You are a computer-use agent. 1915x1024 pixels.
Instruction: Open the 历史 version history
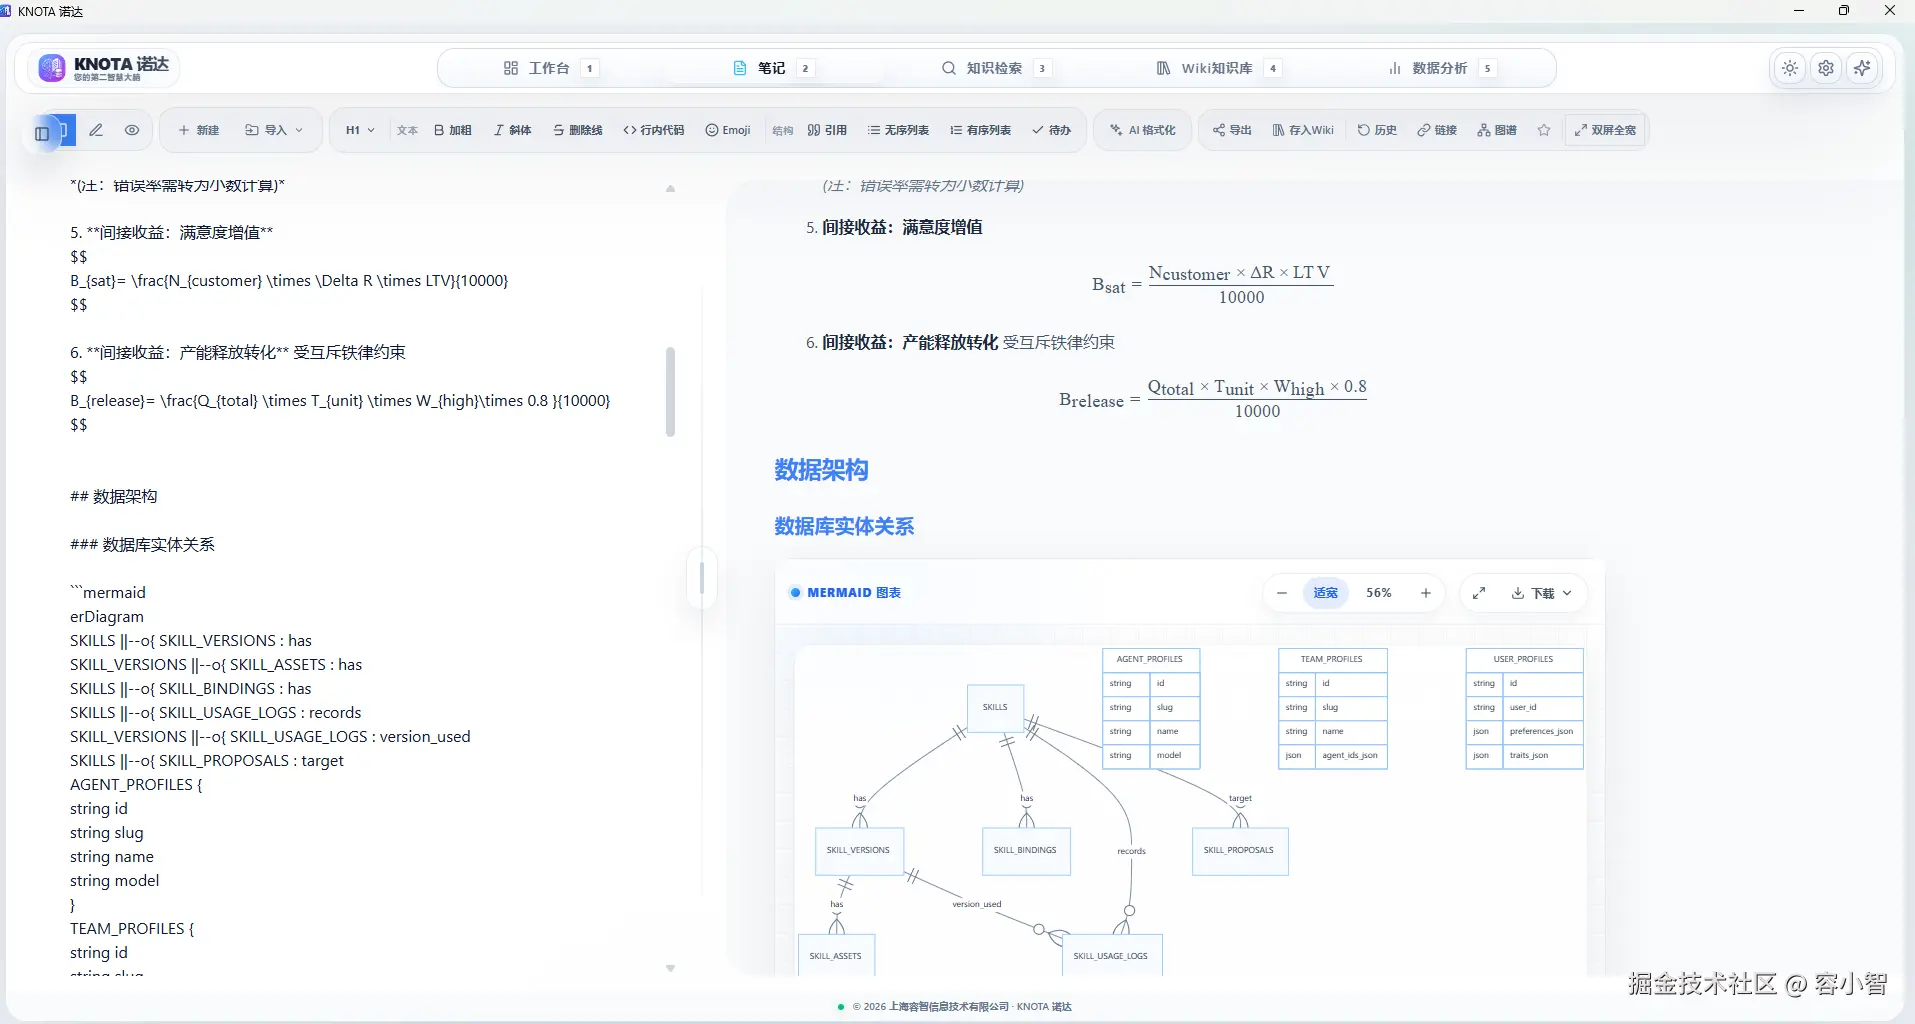[x=1377, y=130]
